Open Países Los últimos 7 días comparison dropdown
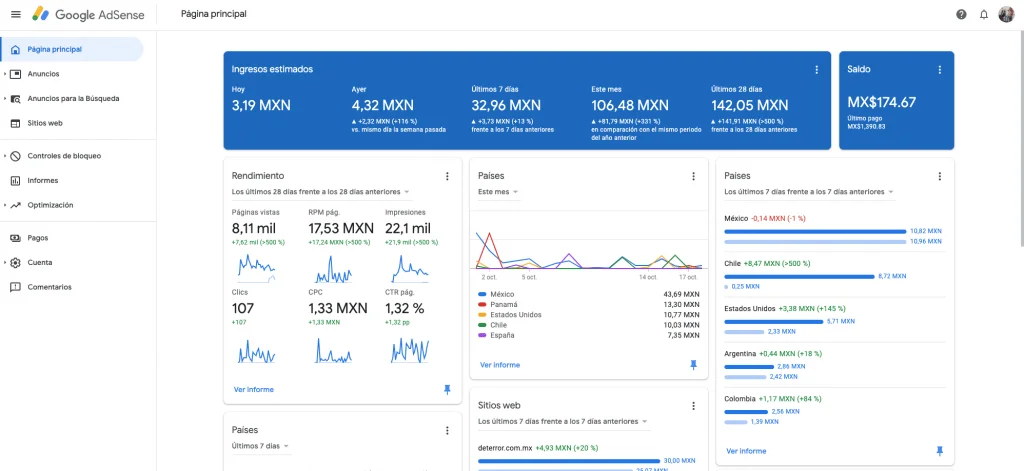Image resolution: width=1024 pixels, height=471 pixels. tap(808, 192)
